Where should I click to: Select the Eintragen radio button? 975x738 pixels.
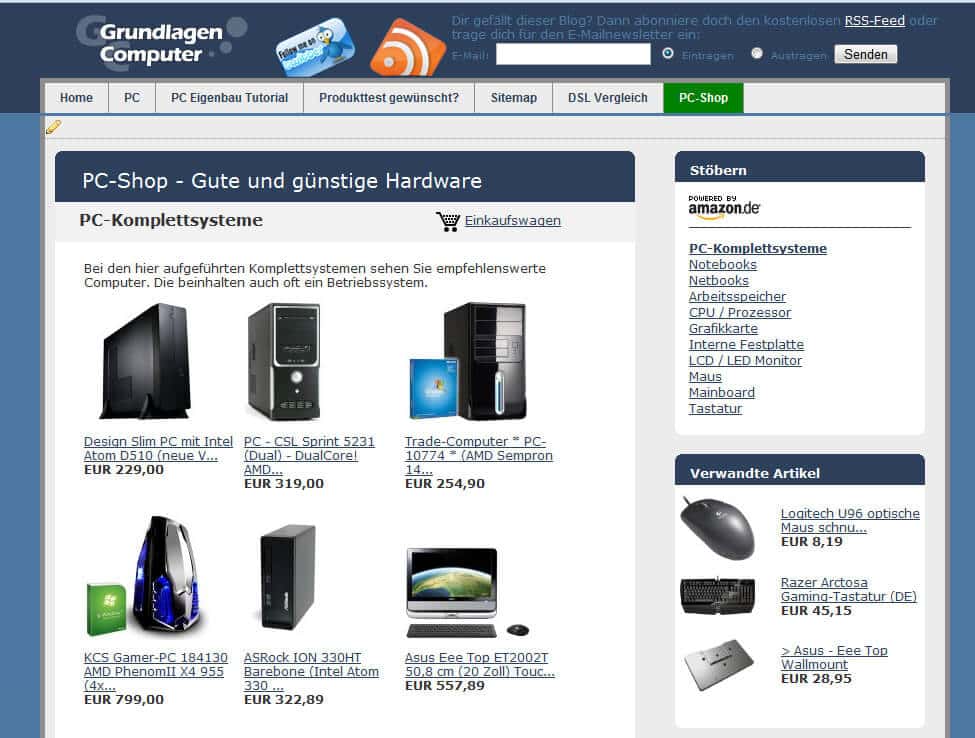[x=668, y=53]
